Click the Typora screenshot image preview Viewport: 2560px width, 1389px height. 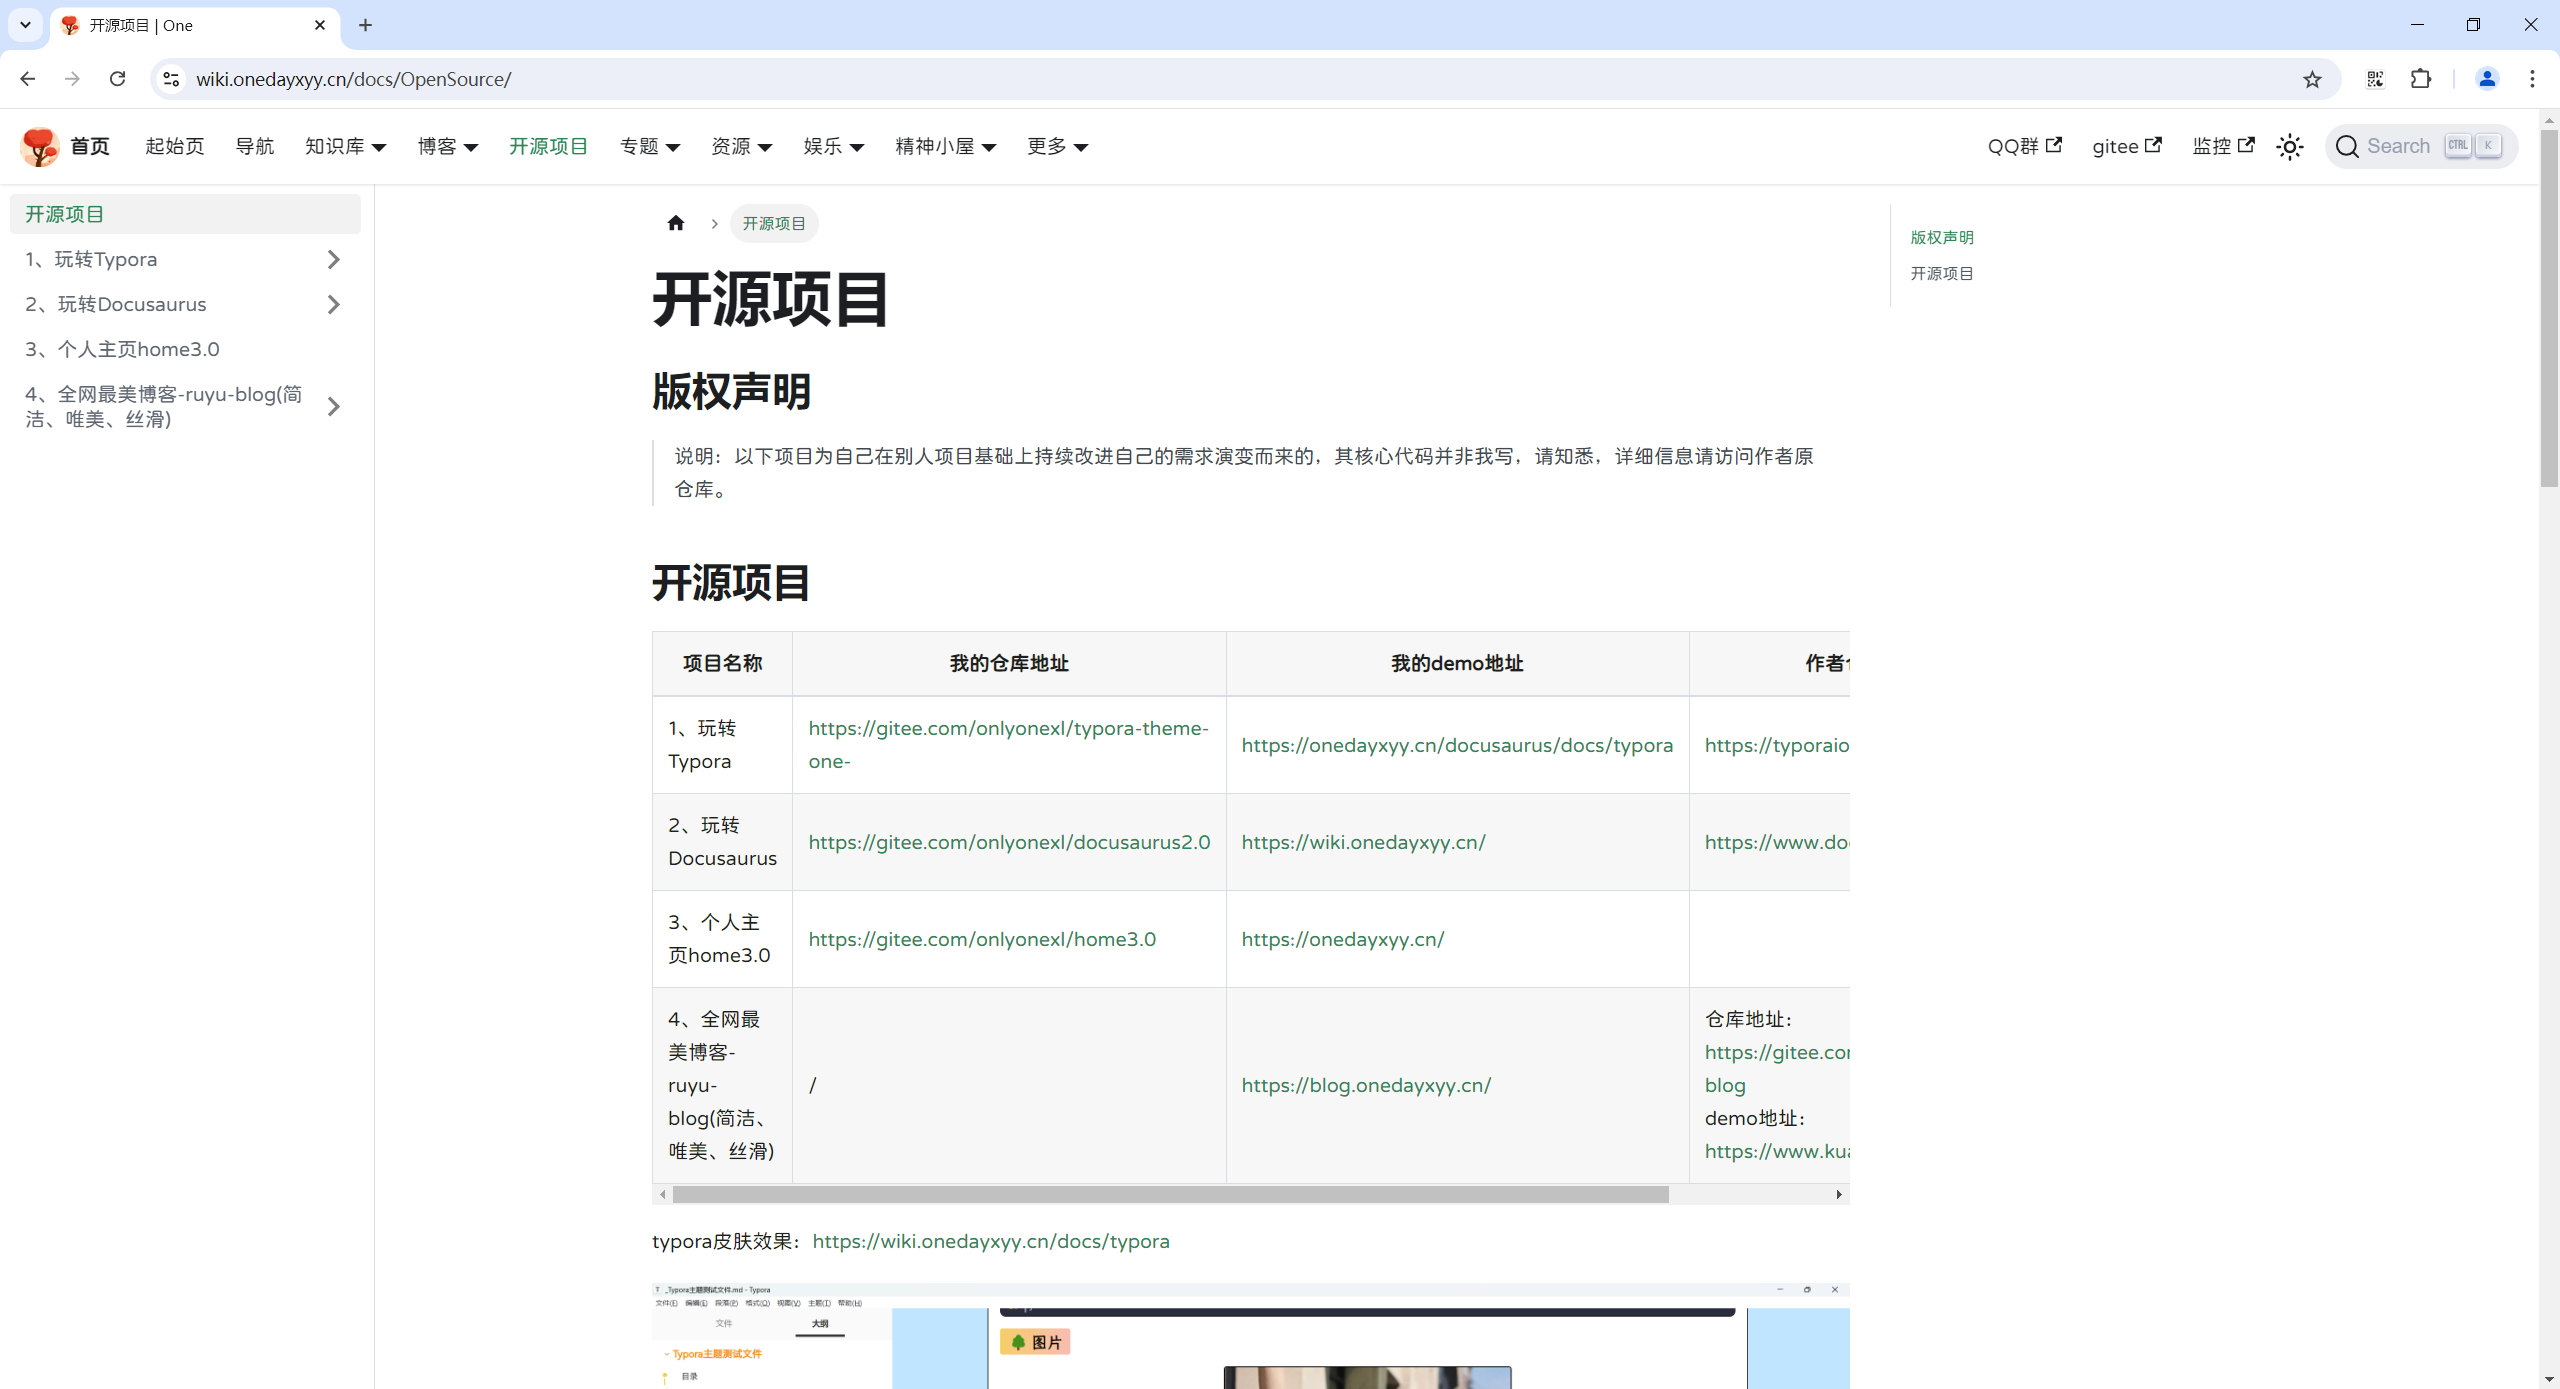click(x=1250, y=1335)
